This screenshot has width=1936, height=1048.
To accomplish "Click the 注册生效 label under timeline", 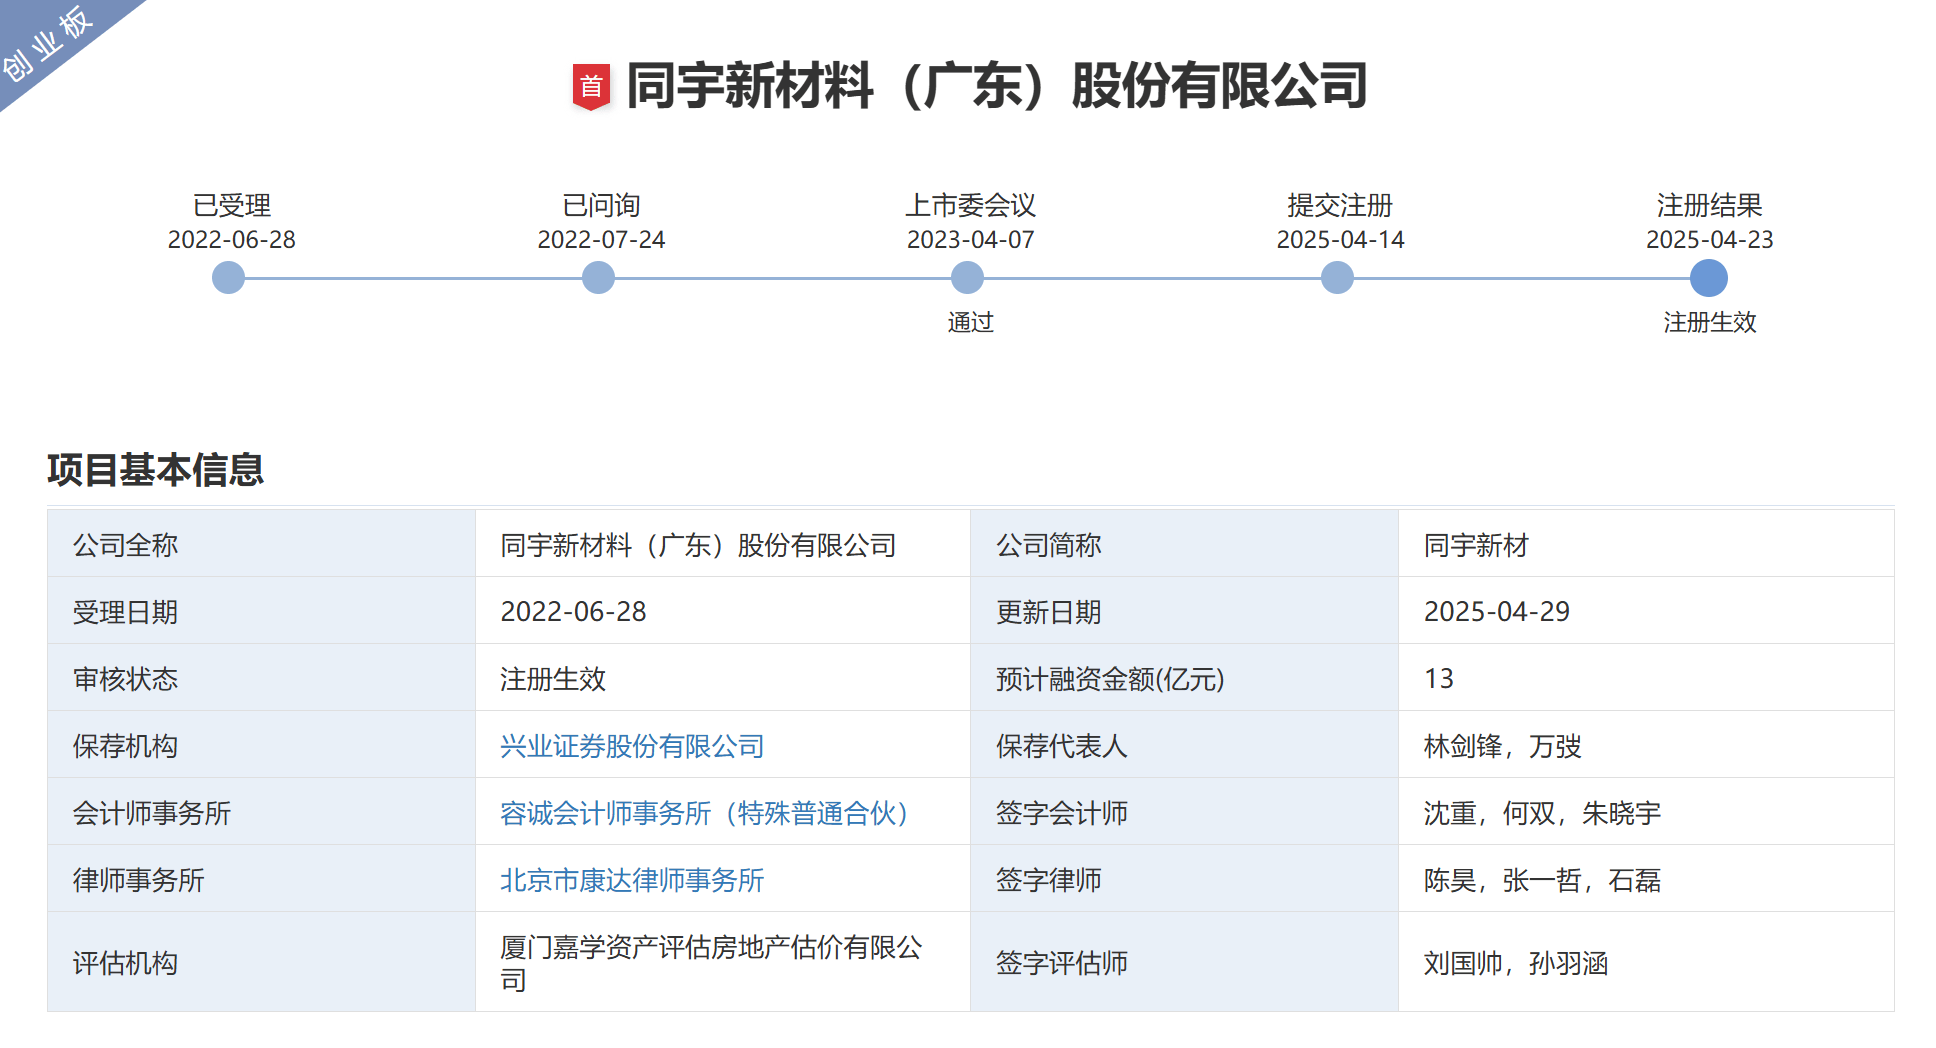I will (x=1709, y=322).
